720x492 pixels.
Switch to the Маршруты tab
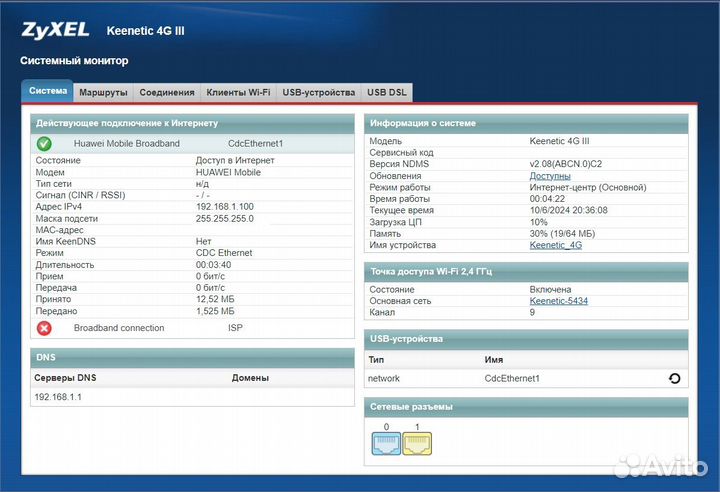click(103, 92)
